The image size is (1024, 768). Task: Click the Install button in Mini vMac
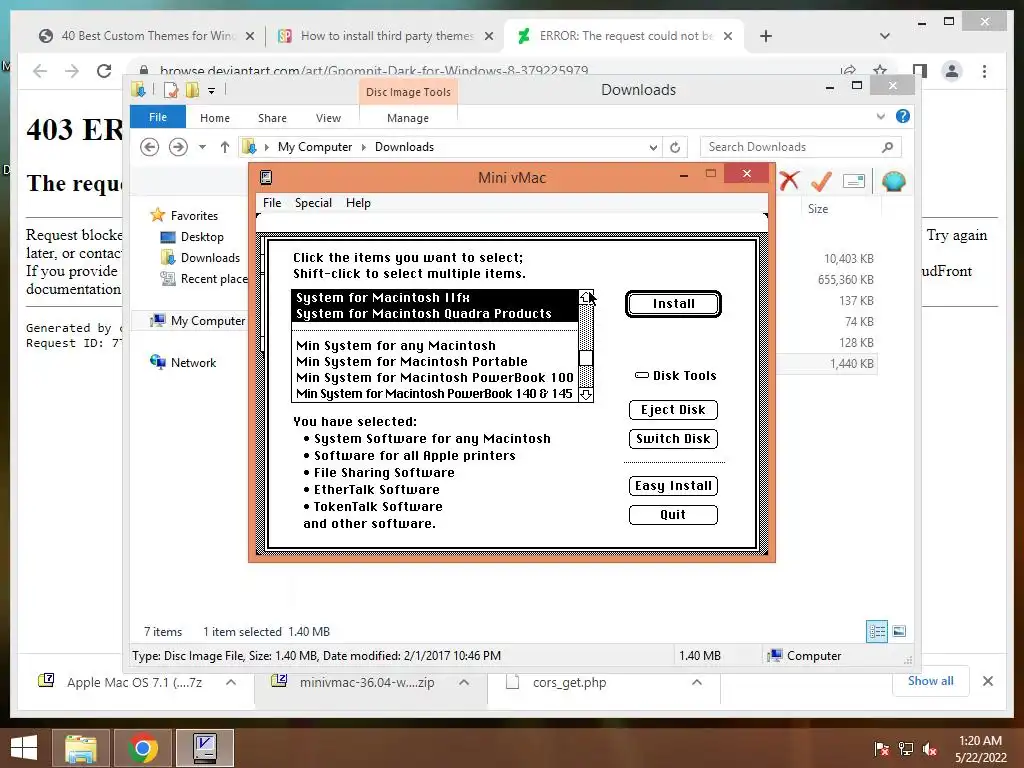673,304
